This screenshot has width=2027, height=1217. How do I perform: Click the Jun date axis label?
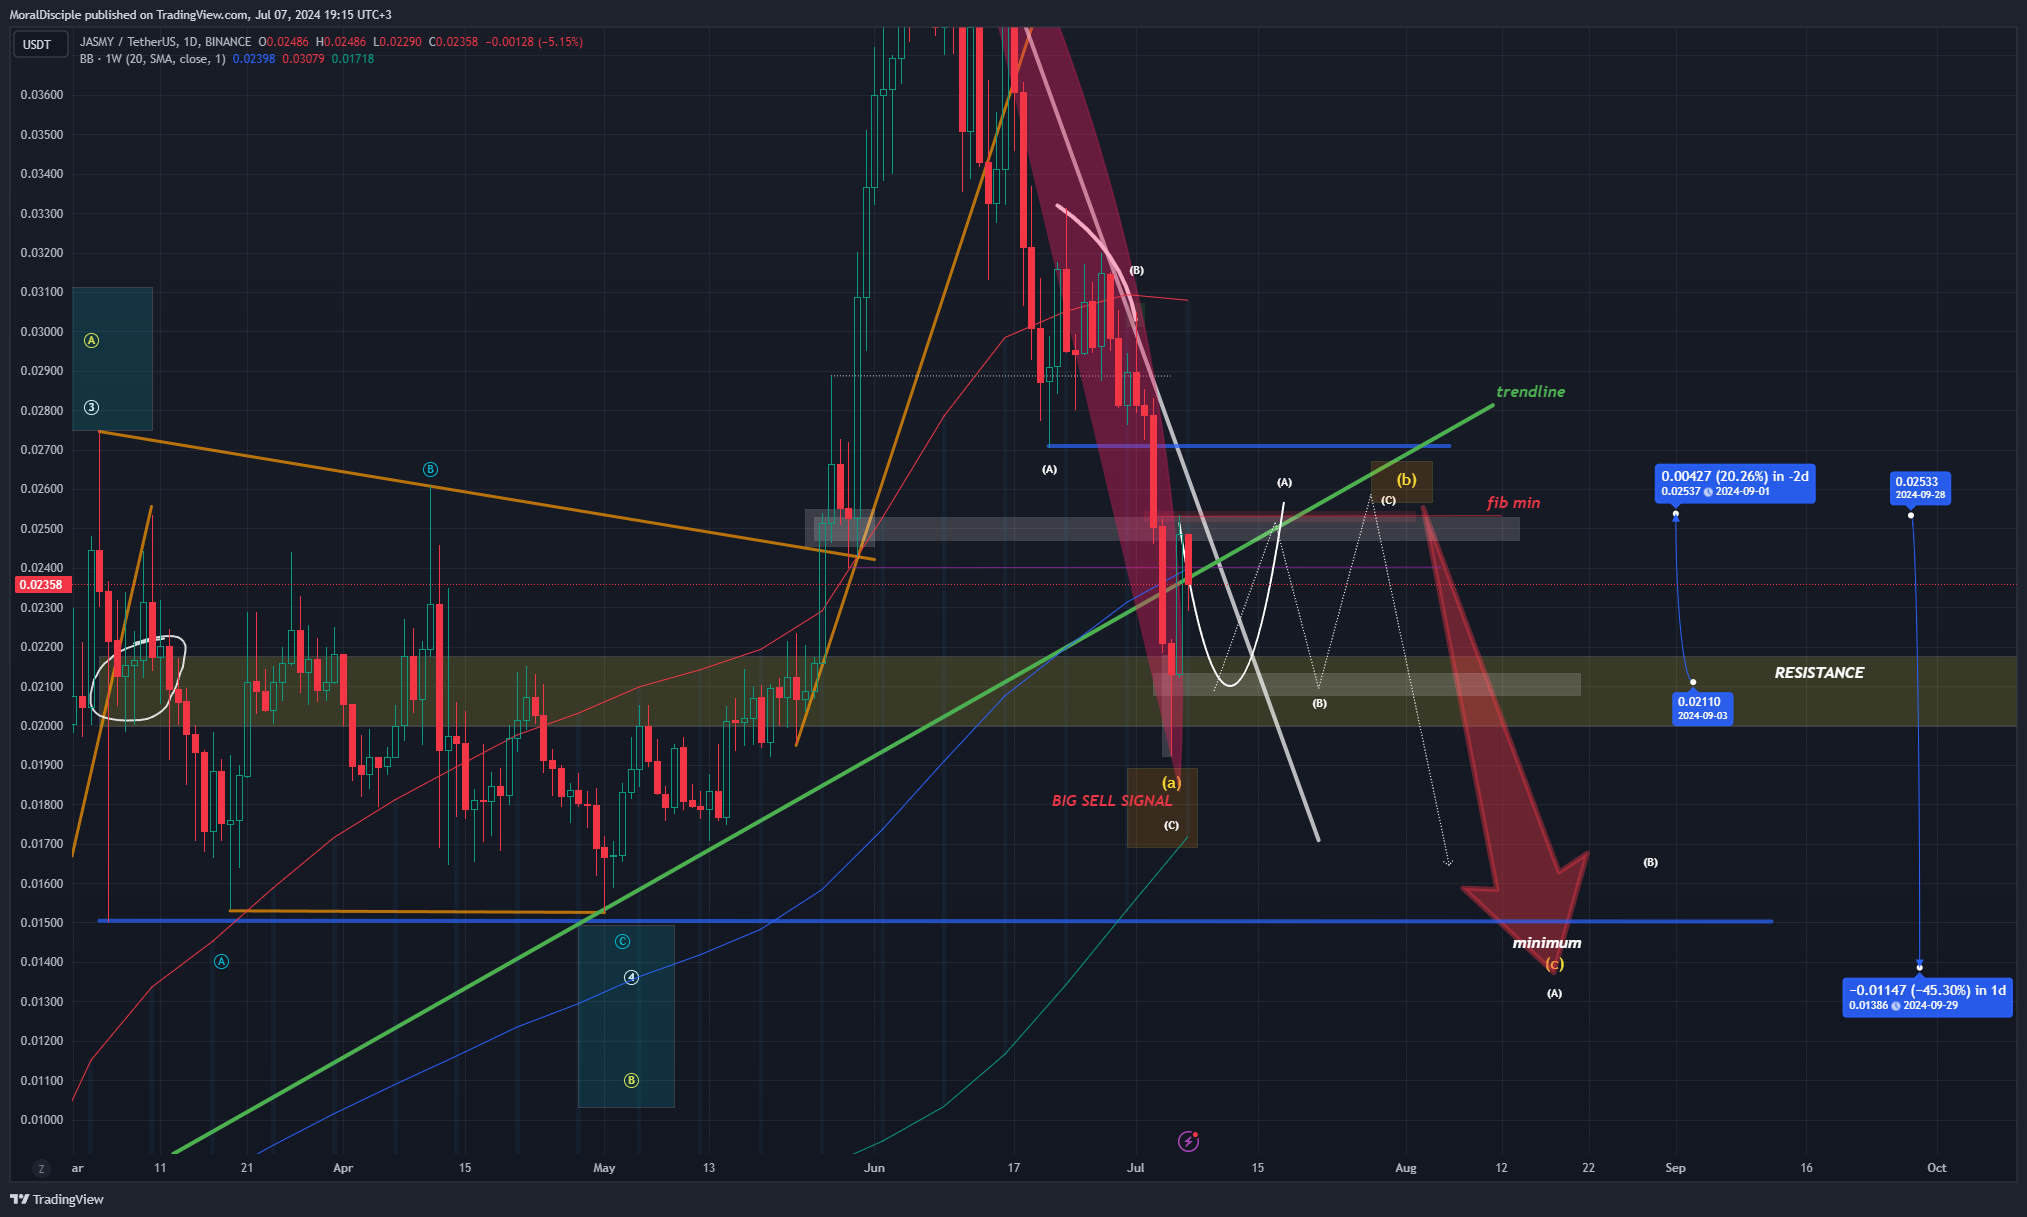[874, 1168]
